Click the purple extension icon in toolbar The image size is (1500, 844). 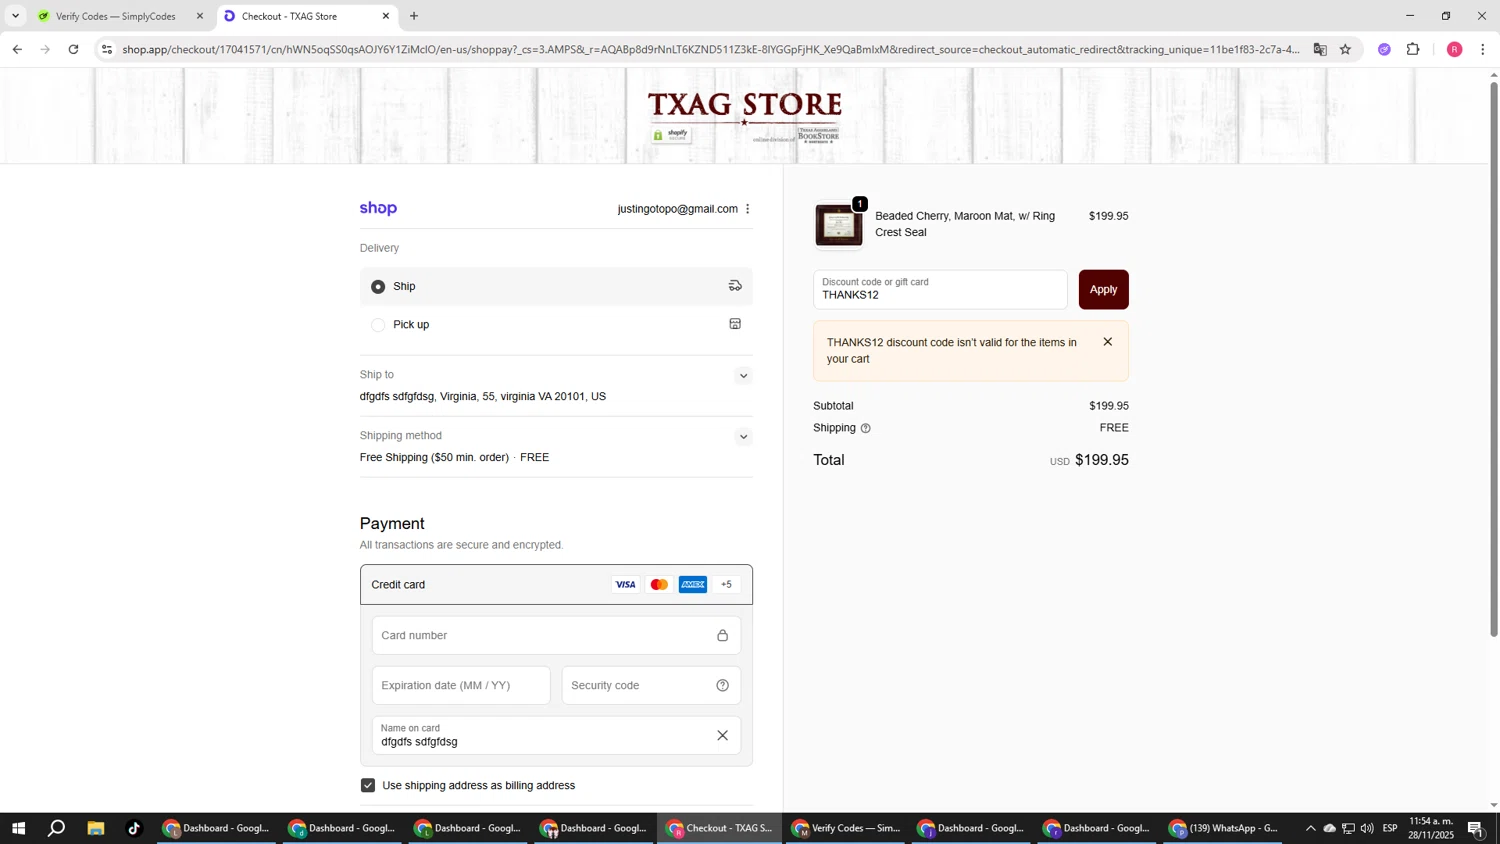pyautogui.click(x=1384, y=49)
